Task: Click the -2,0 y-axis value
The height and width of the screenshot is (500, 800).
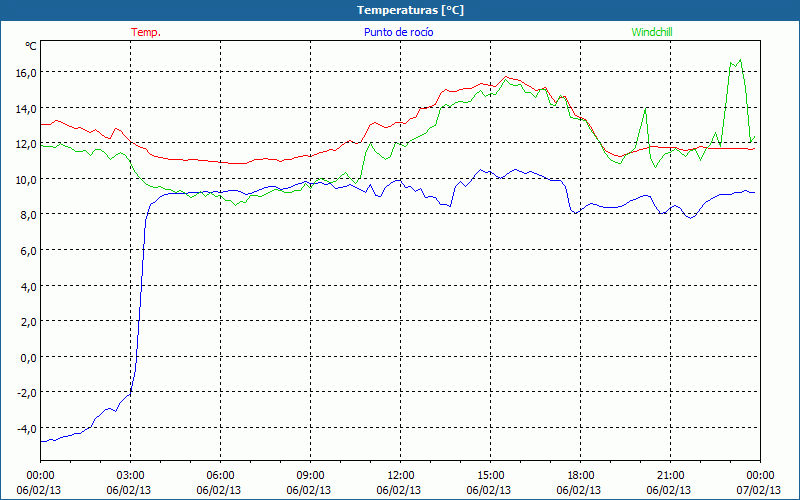Action: pyautogui.click(x=26, y=393)
